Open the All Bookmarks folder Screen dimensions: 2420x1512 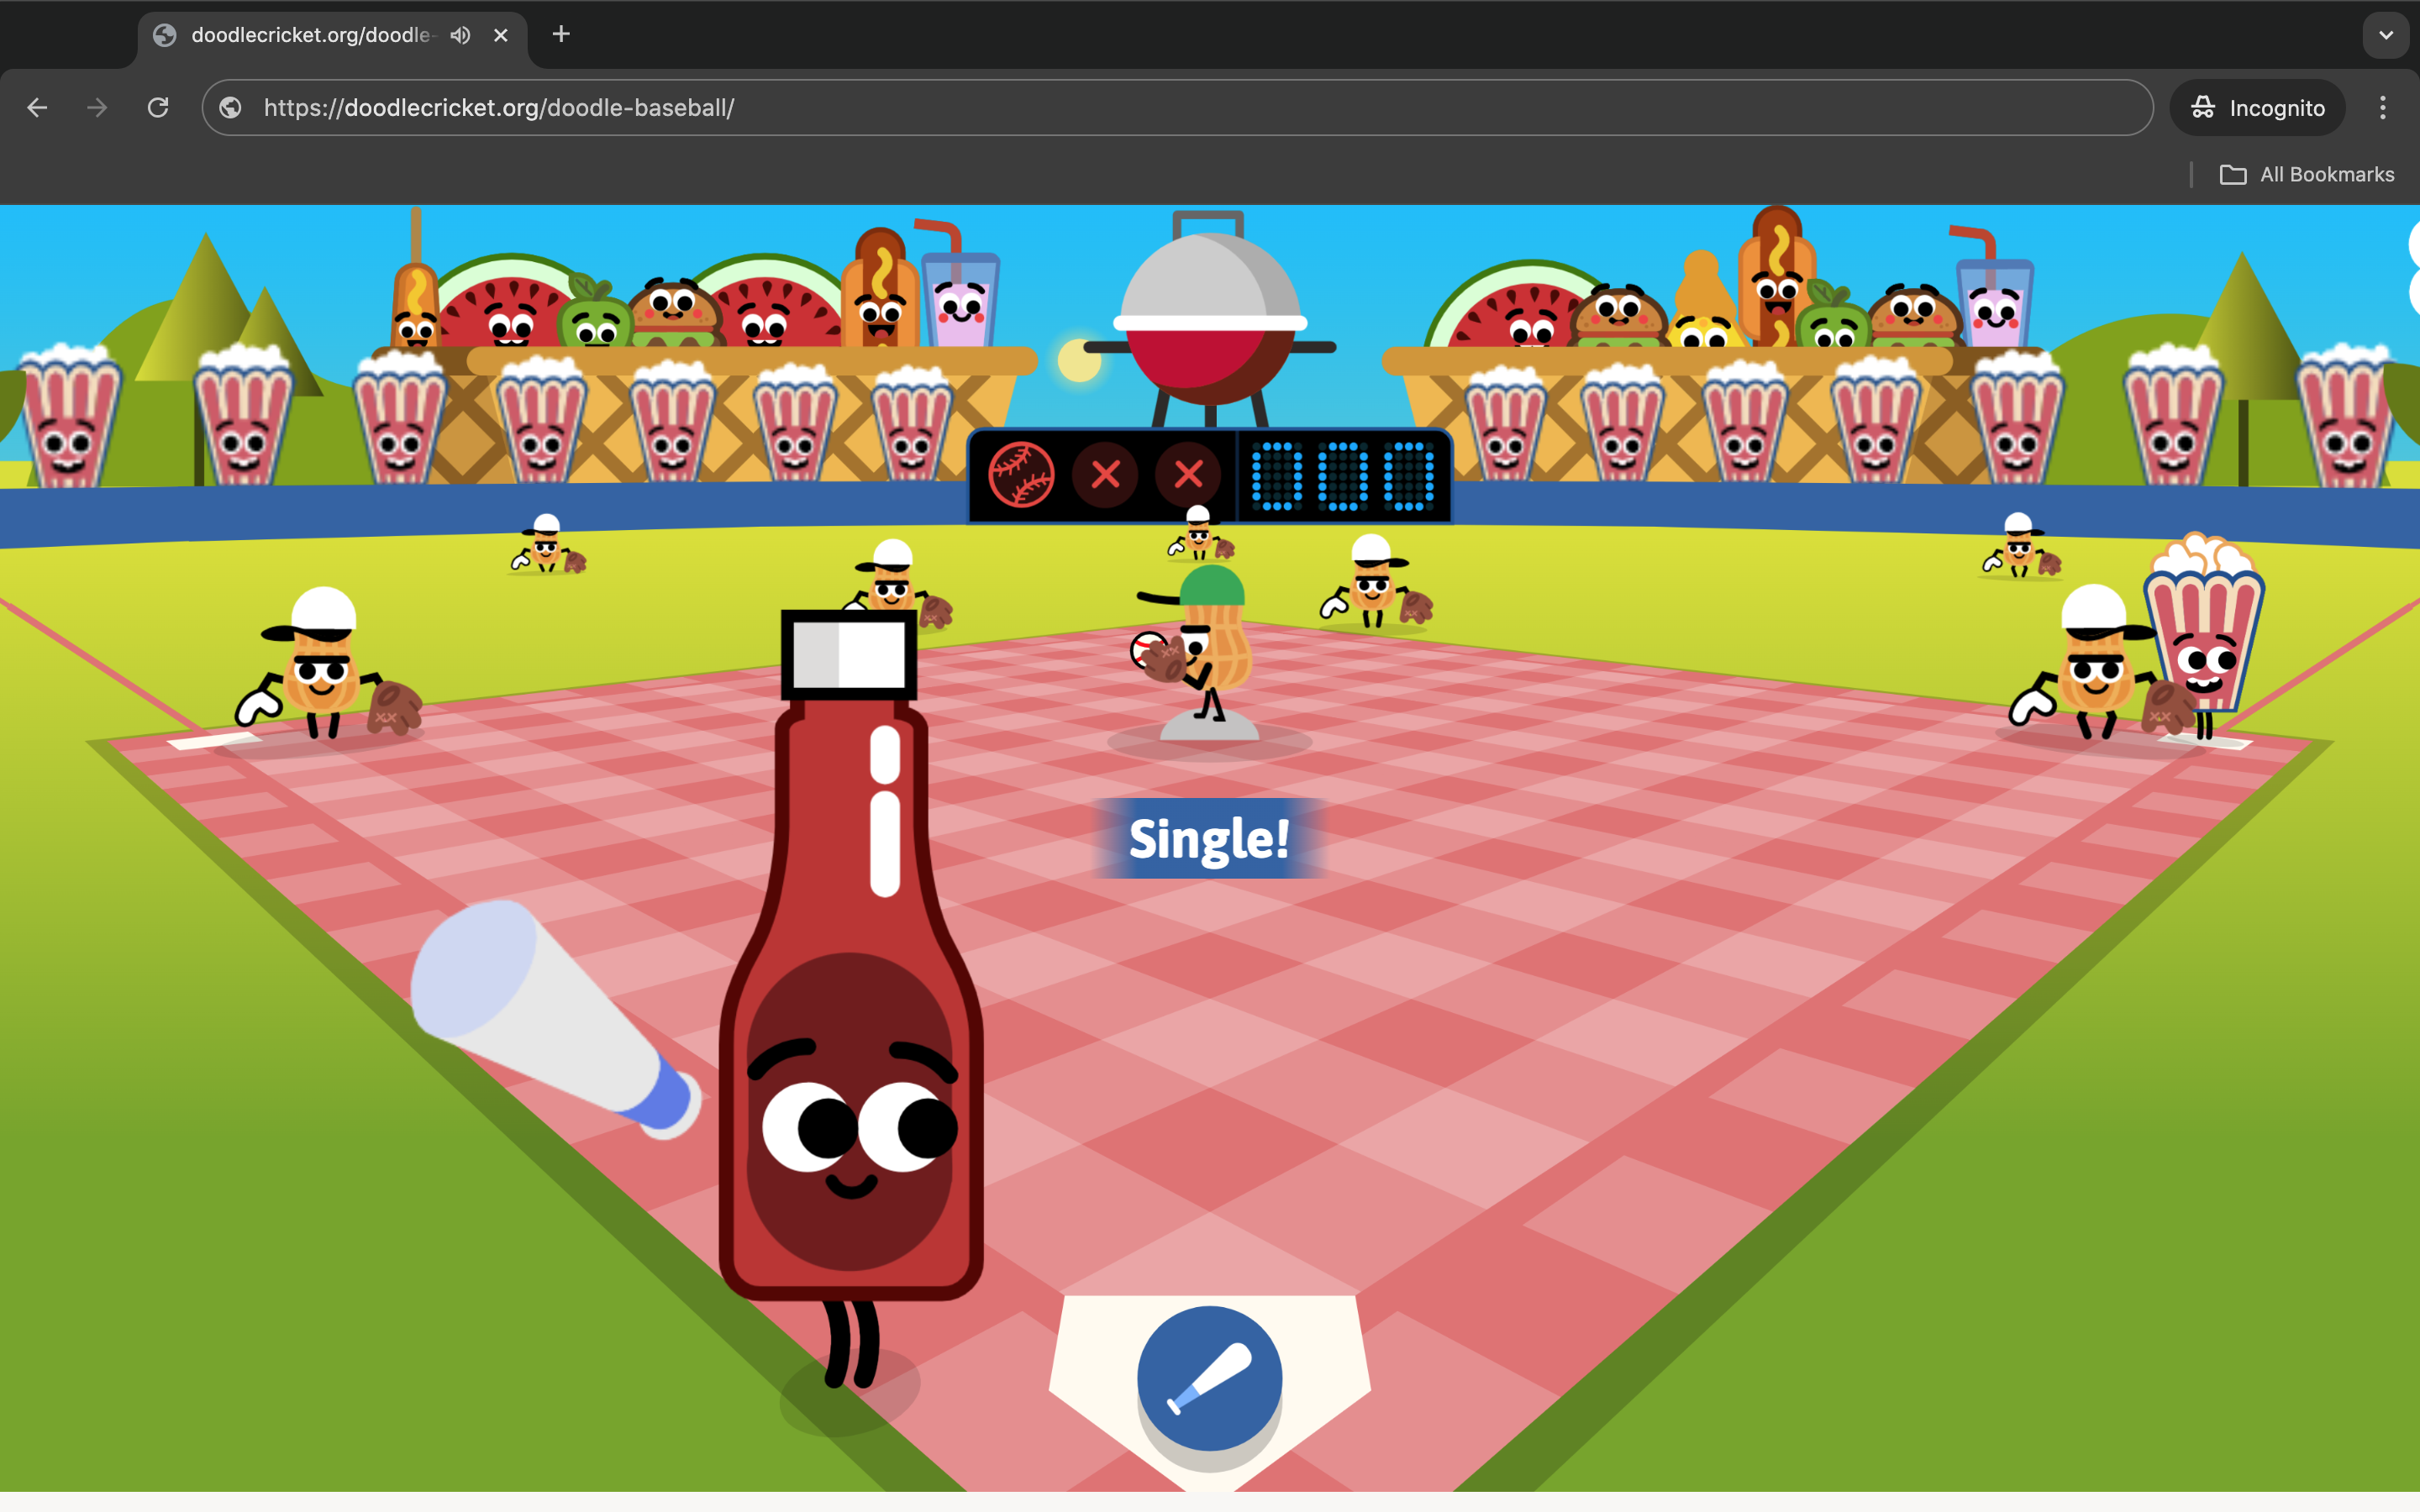tap(2306, 174)
